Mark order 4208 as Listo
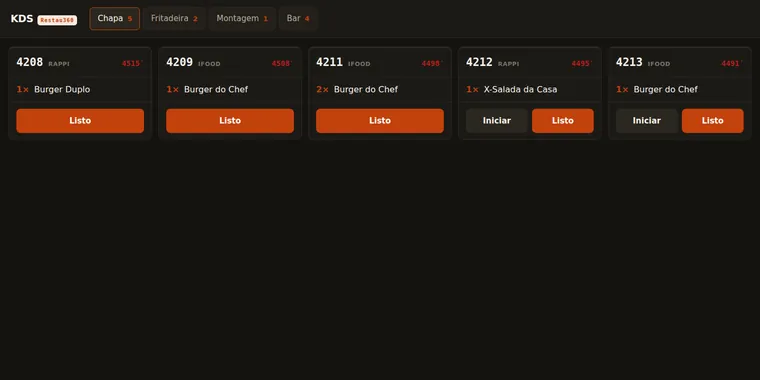The height and width of the screenshot is (380, 760). point(80,121)
